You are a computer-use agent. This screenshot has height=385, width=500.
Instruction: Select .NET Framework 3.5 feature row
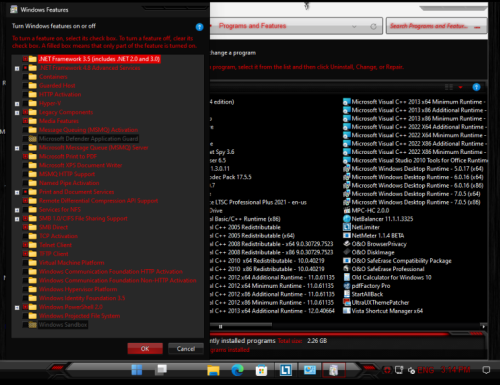coord(99,59)
